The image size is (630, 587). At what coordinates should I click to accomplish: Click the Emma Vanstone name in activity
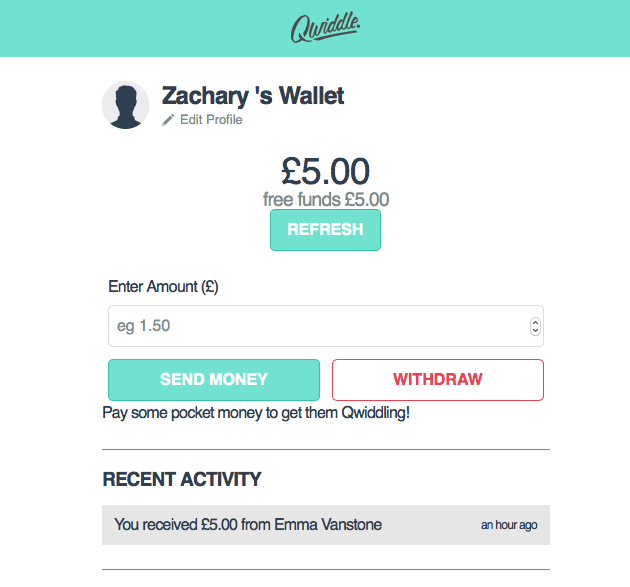(x=328, y=524)
